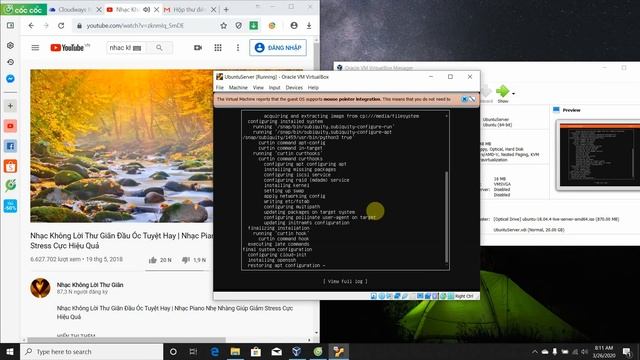Screen dimensions: 640x360
Task: Click the ĐĂNG NHẬP sign-in button
Action: click(x=278, y=48)
